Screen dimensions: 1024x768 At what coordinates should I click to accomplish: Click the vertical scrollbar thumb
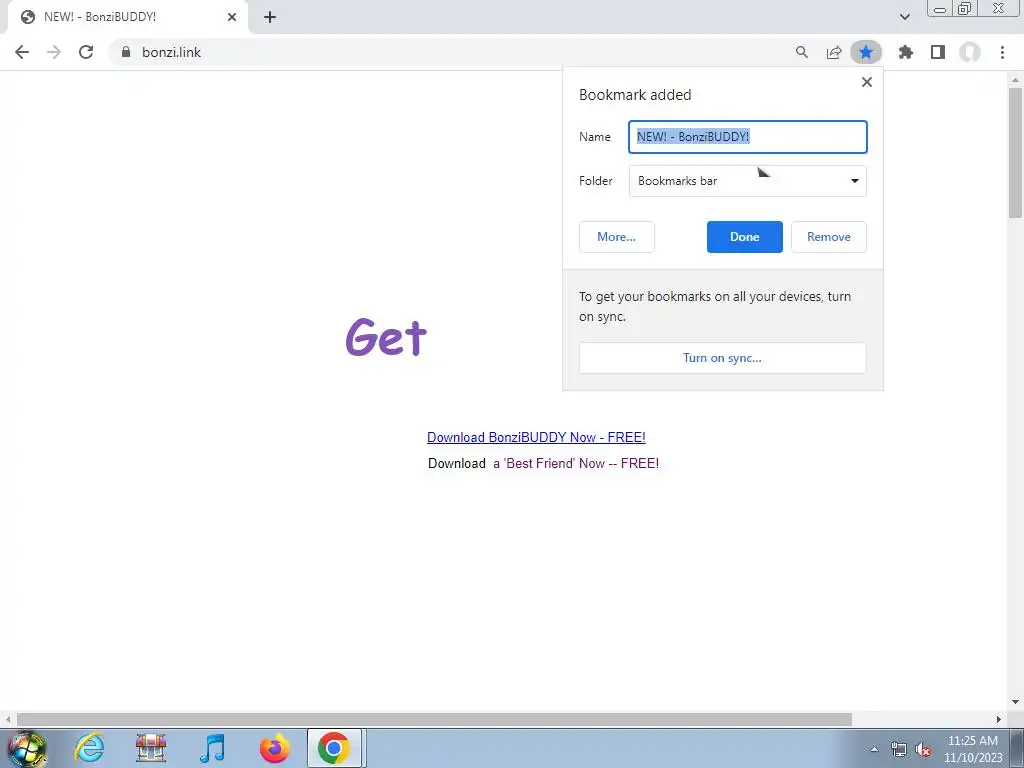[x=1016, y=152]
